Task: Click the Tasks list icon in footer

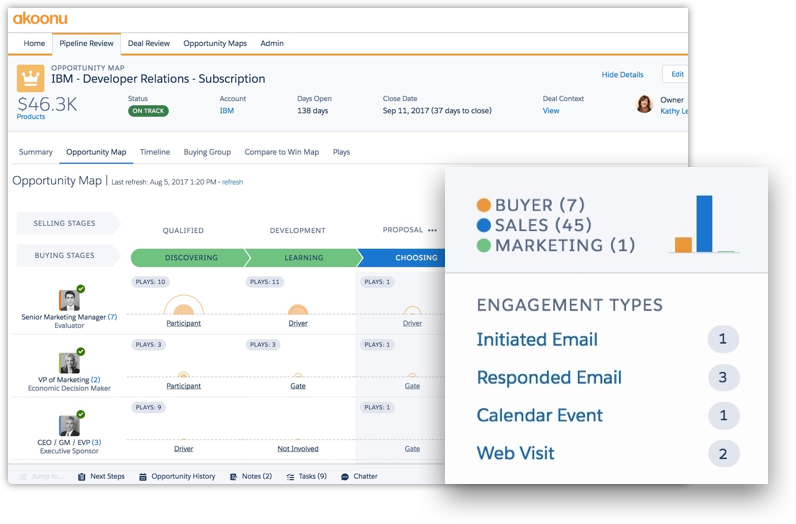Action: (x=290, y=477)
